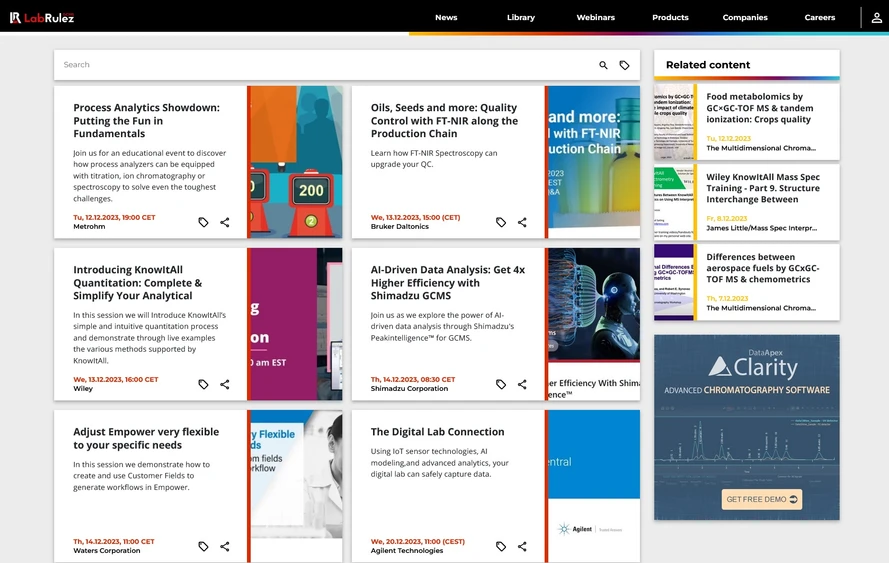Click tag icon on KnowItAll Quantitation card
Viewport: 889px width, 563px height.
click(x=203, y=384)
